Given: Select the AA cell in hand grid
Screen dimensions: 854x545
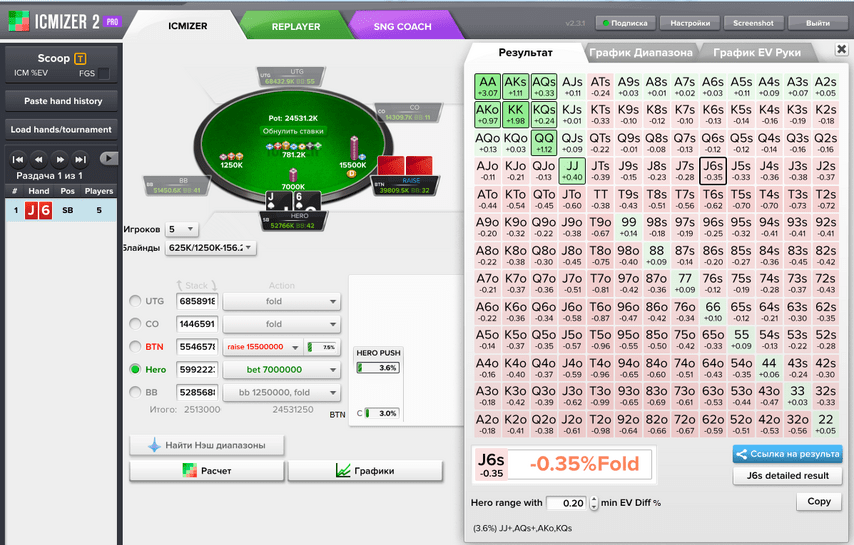Looking at the screenshot, I should tap(487, 86).
